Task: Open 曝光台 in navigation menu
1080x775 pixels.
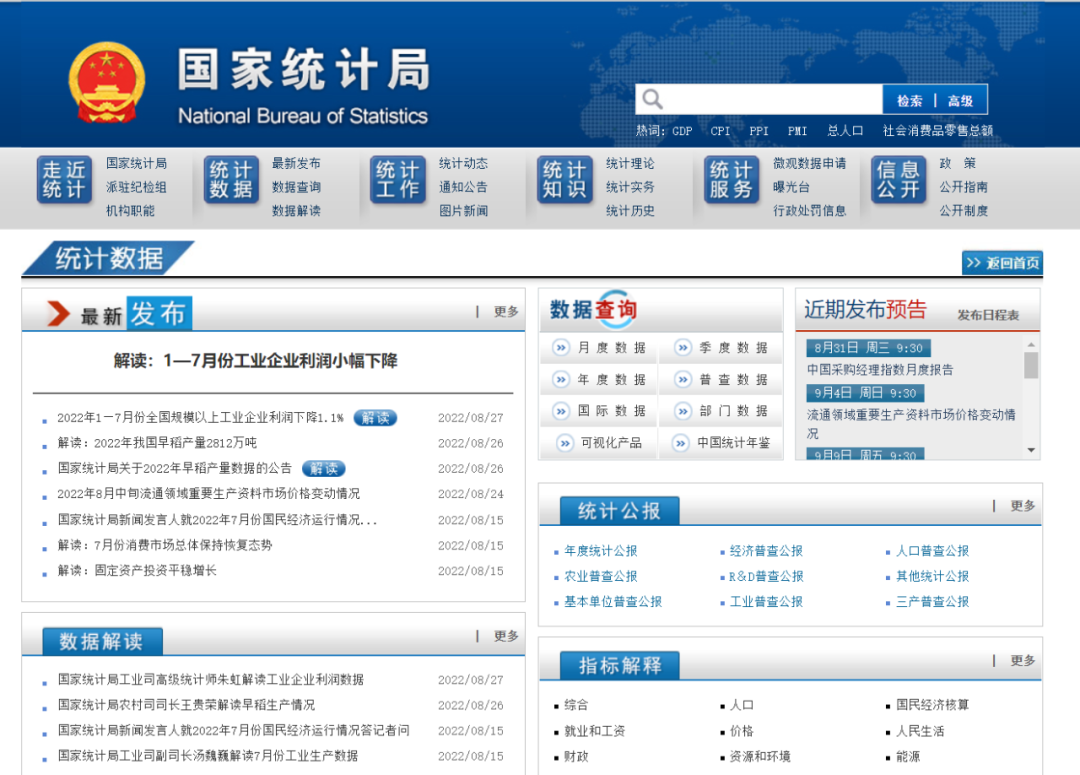Action: pos(791,187)
